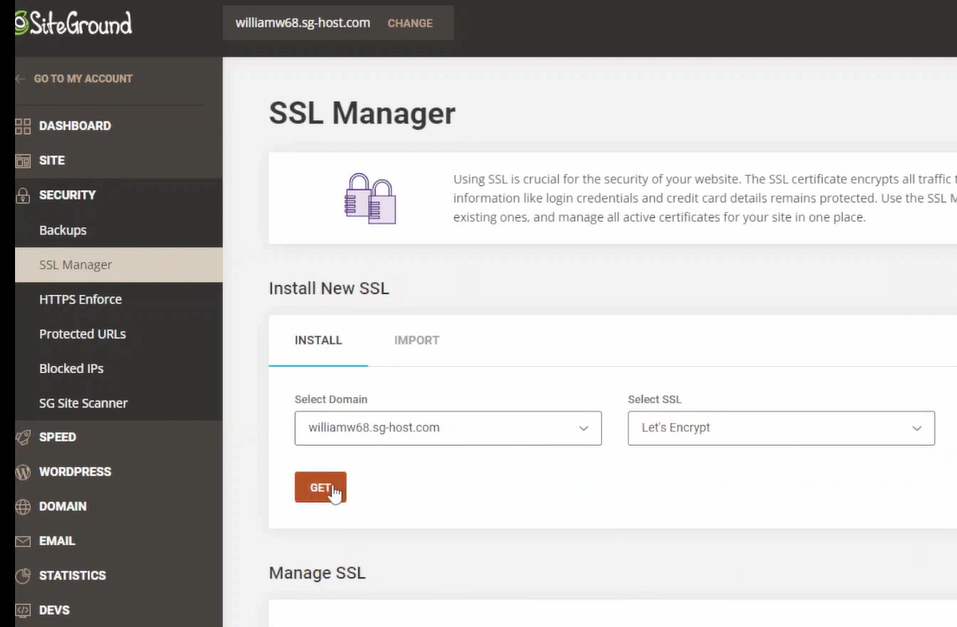This screenshot has width=957, height=627.
Task: Click the Site layout icon
Action: coord(23,161)
